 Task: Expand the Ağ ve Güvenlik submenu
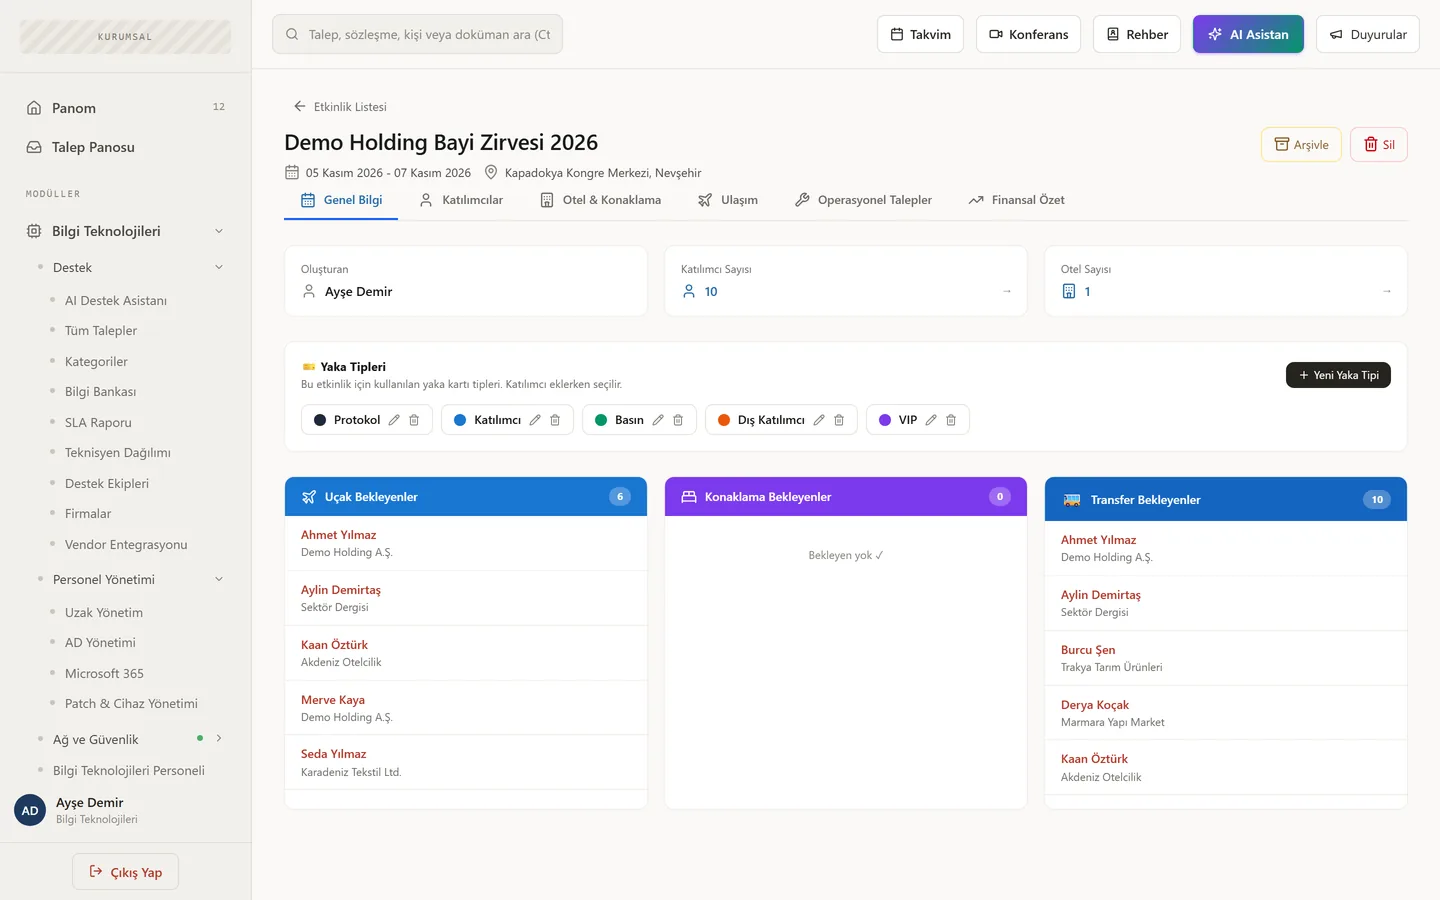(x=219, y=739)
